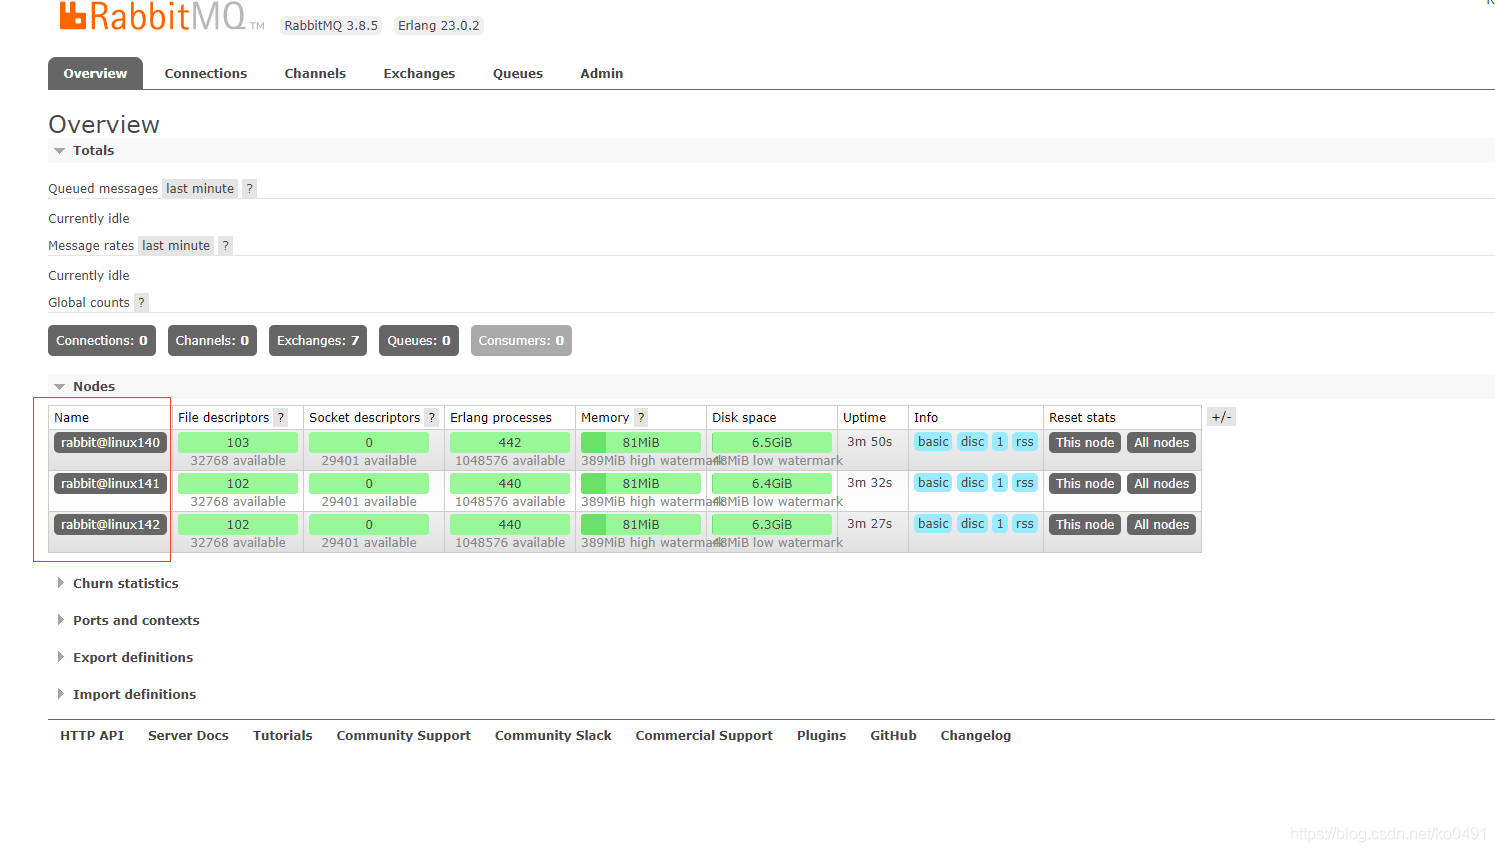Click Connections: 0 count button

coord(102,341)
